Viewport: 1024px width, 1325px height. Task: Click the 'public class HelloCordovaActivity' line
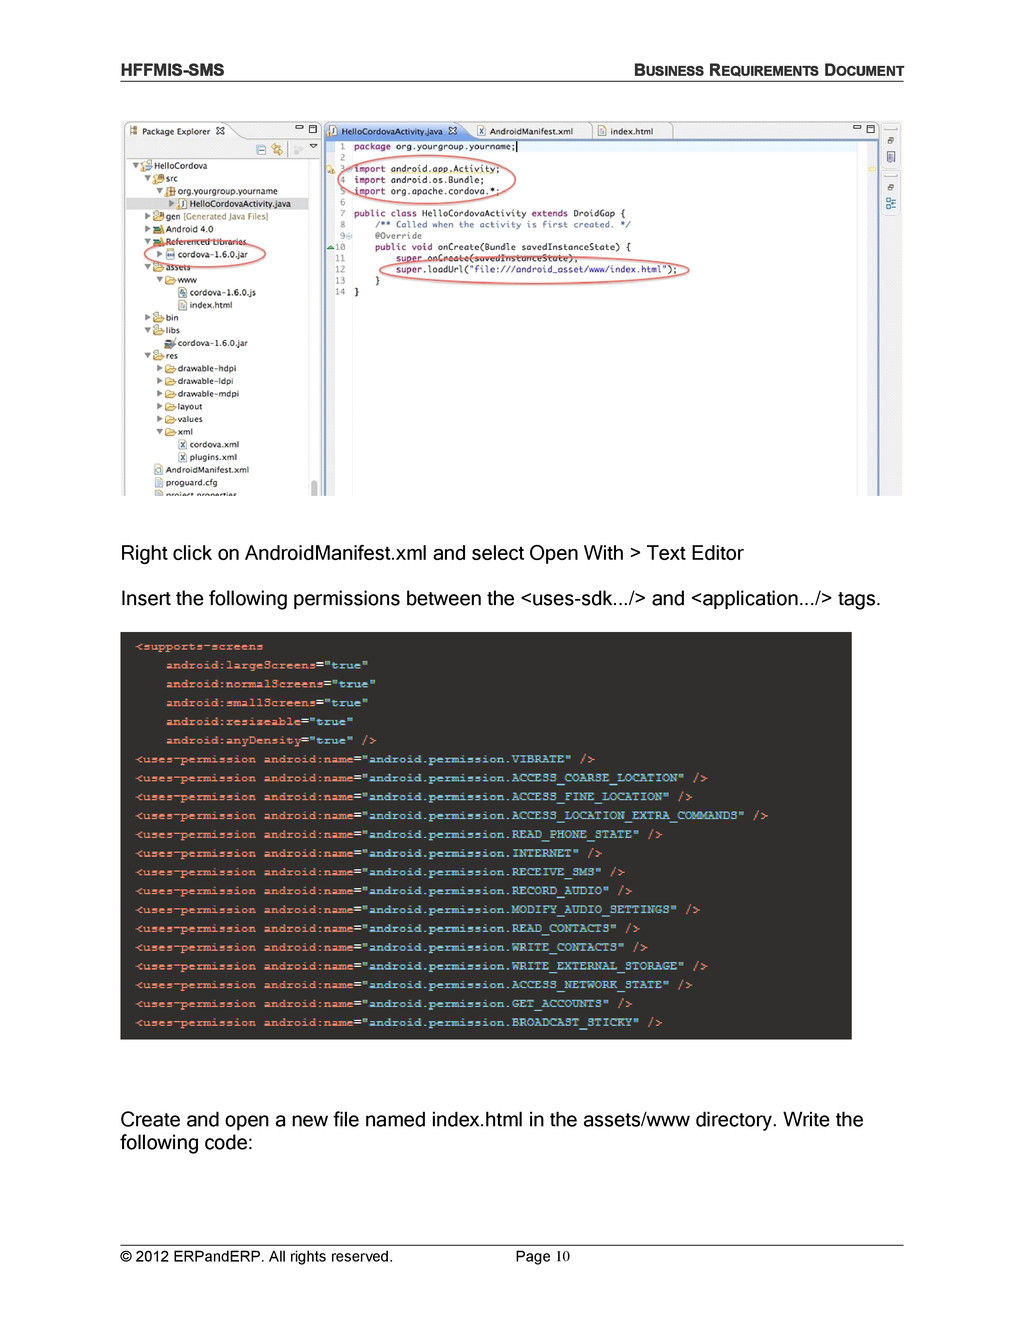tap(490, 213)
